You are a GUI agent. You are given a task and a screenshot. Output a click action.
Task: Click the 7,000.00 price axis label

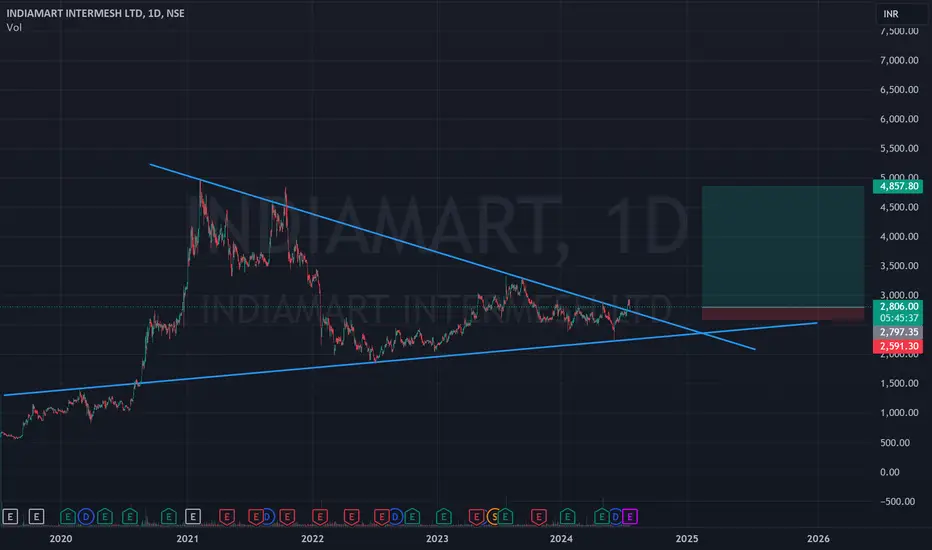(x=899, y=60)
